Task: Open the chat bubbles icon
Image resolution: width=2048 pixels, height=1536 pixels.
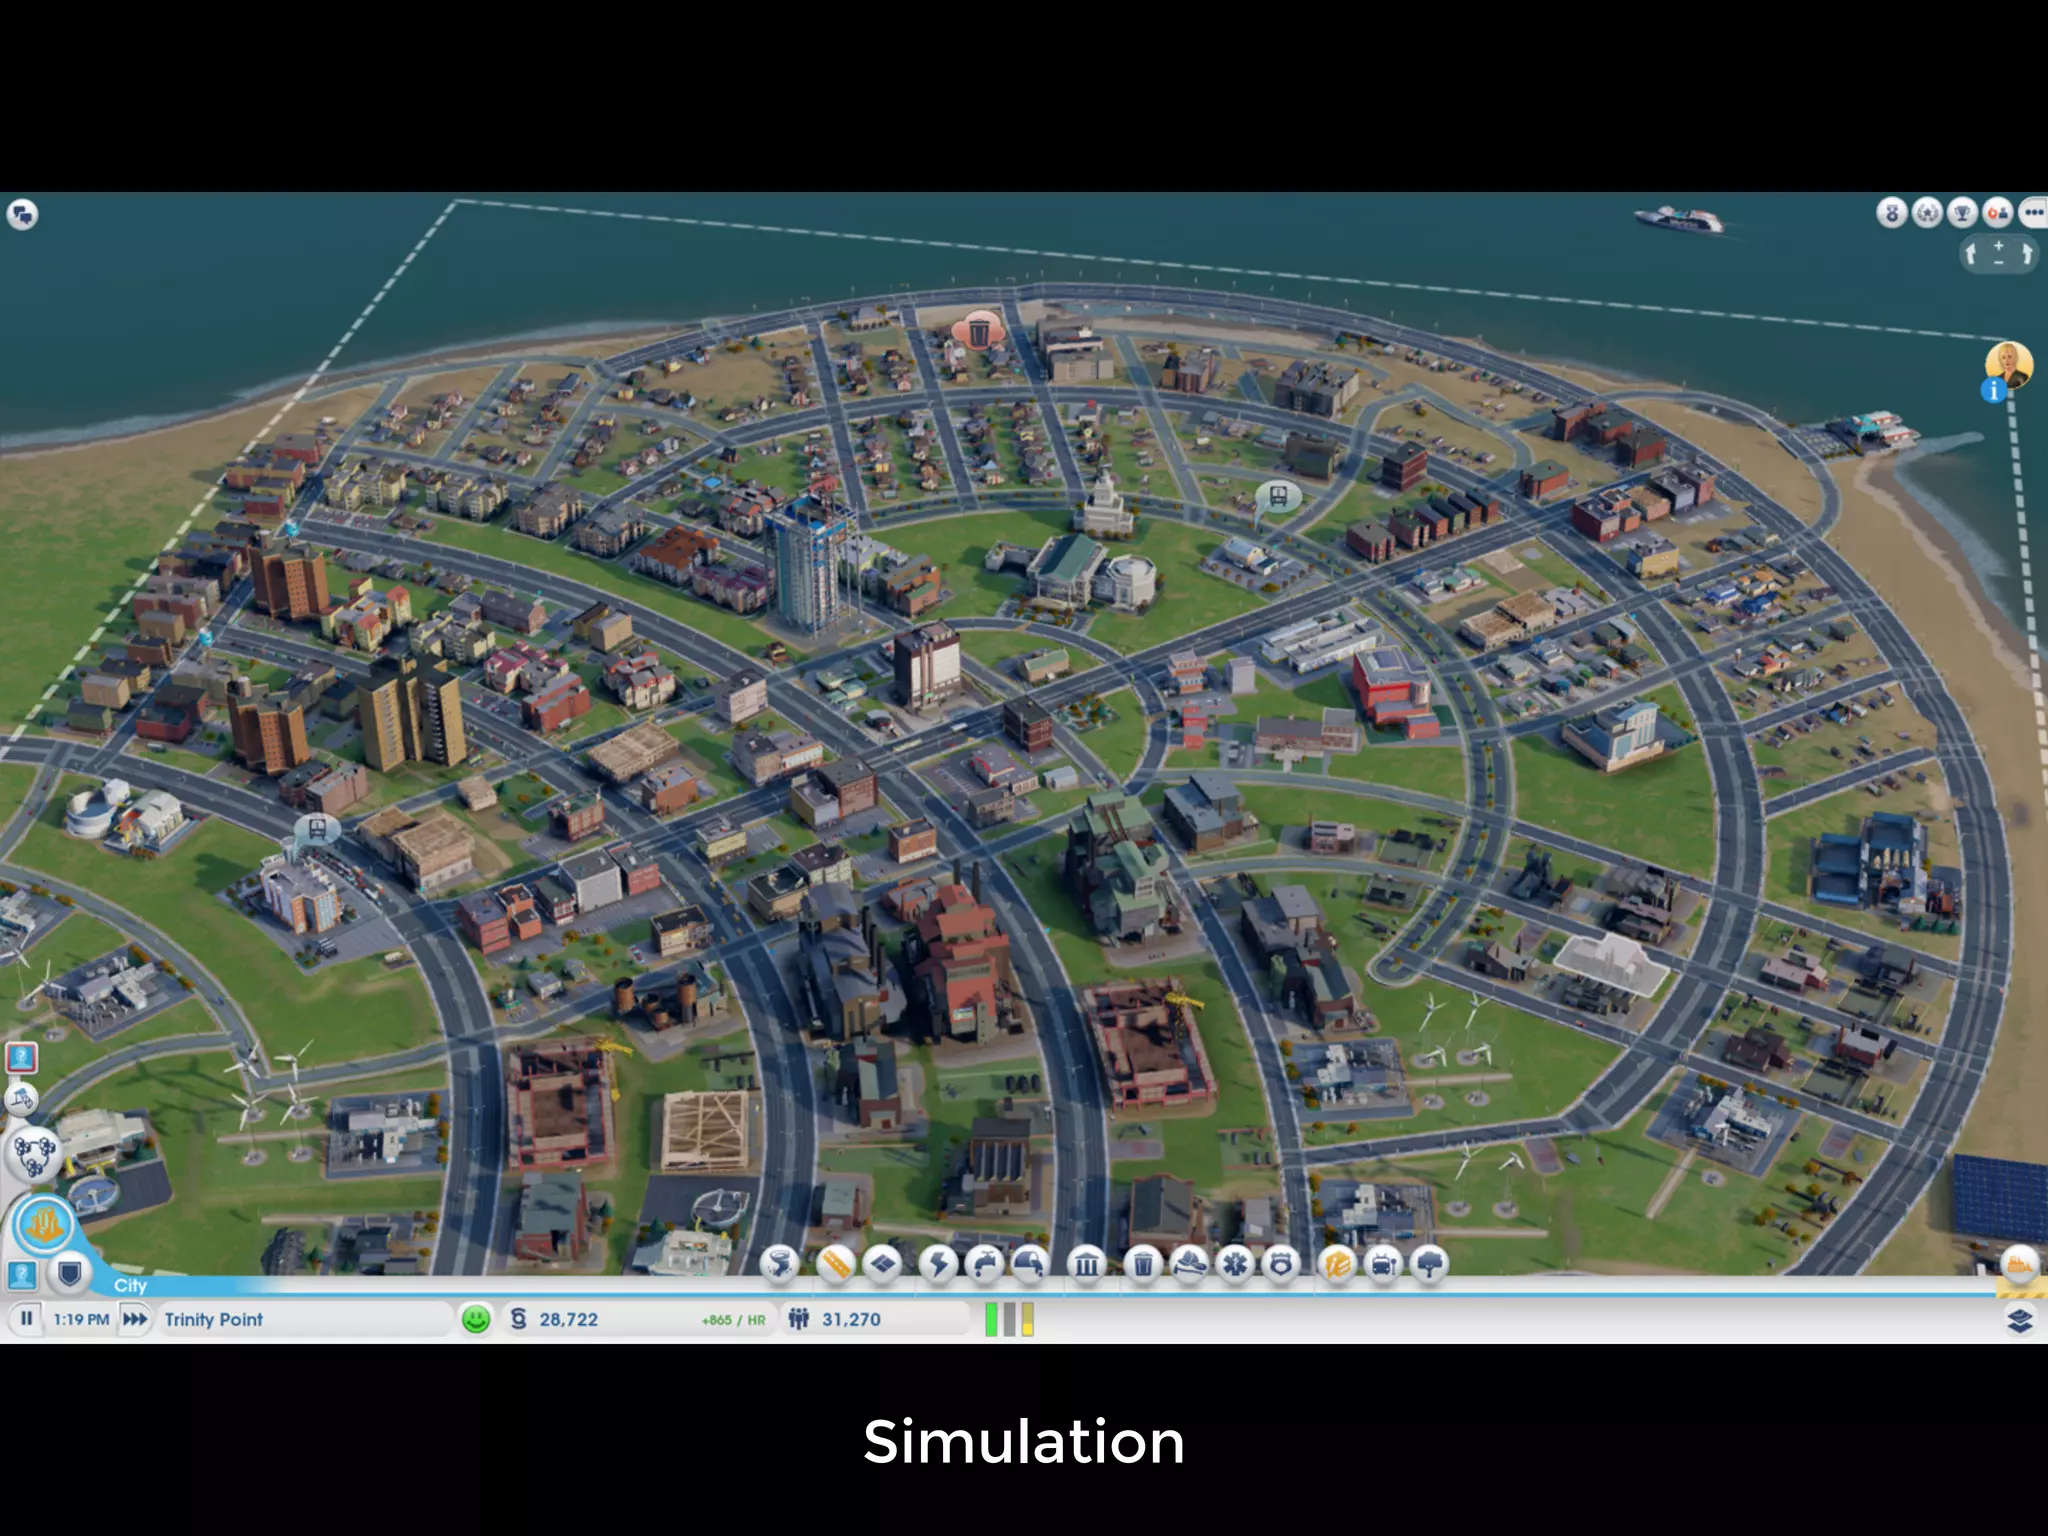Action: pos(22,214)
